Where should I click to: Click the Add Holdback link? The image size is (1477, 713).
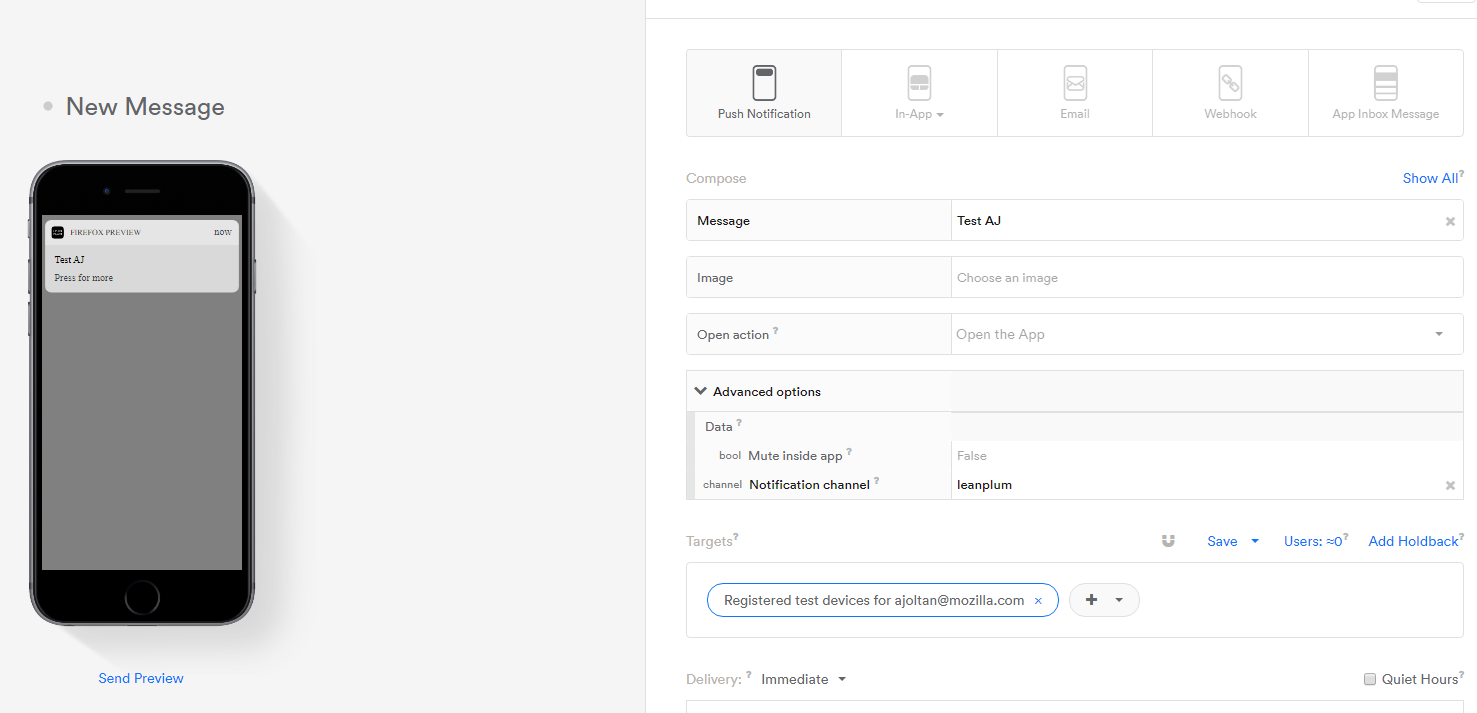point(1413,541)
